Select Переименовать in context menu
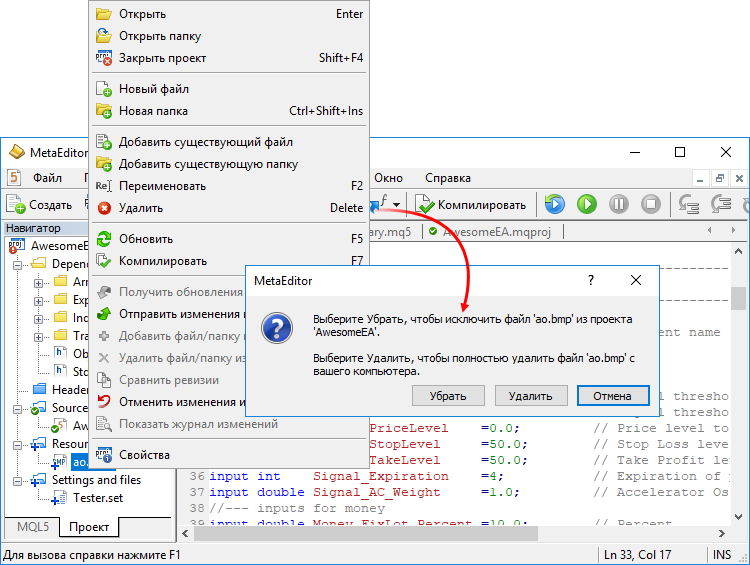Screen dimensions: 750x565 tap(229, 186)
